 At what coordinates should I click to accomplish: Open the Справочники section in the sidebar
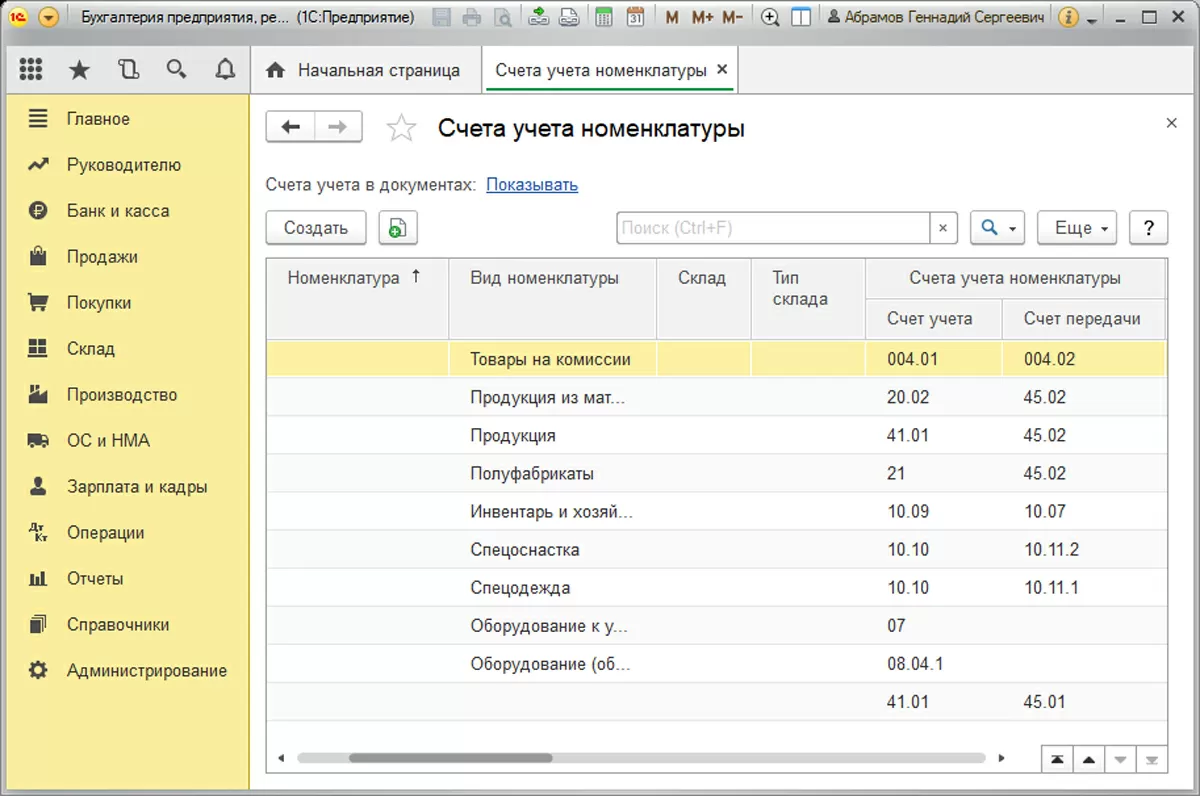tap(118, 625)
